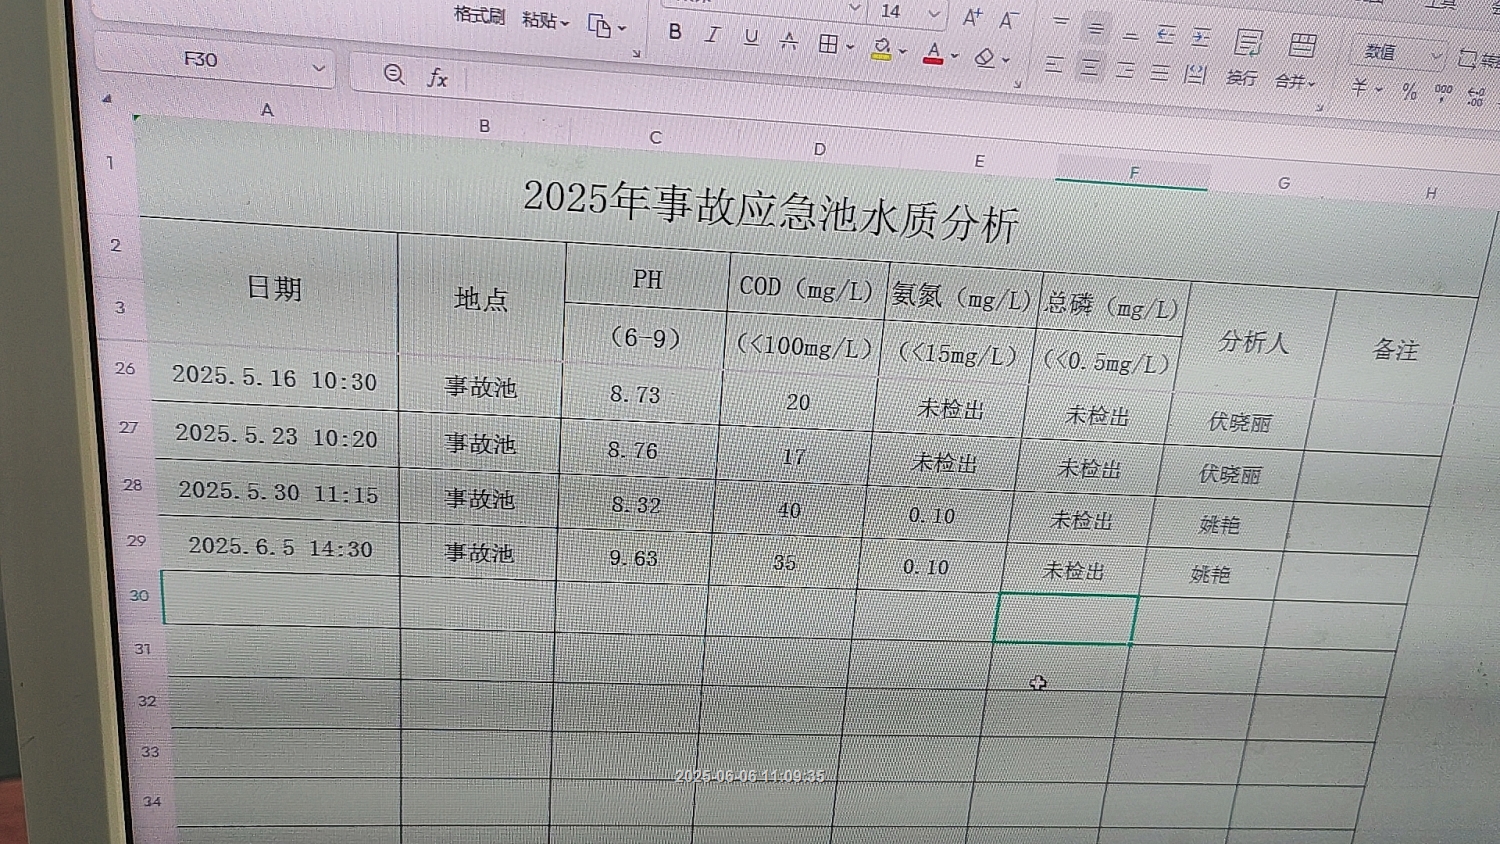Click date cell 2025.6.5 14:30
The width and height of the screenshot is (1500, 844).
point(280,547)
